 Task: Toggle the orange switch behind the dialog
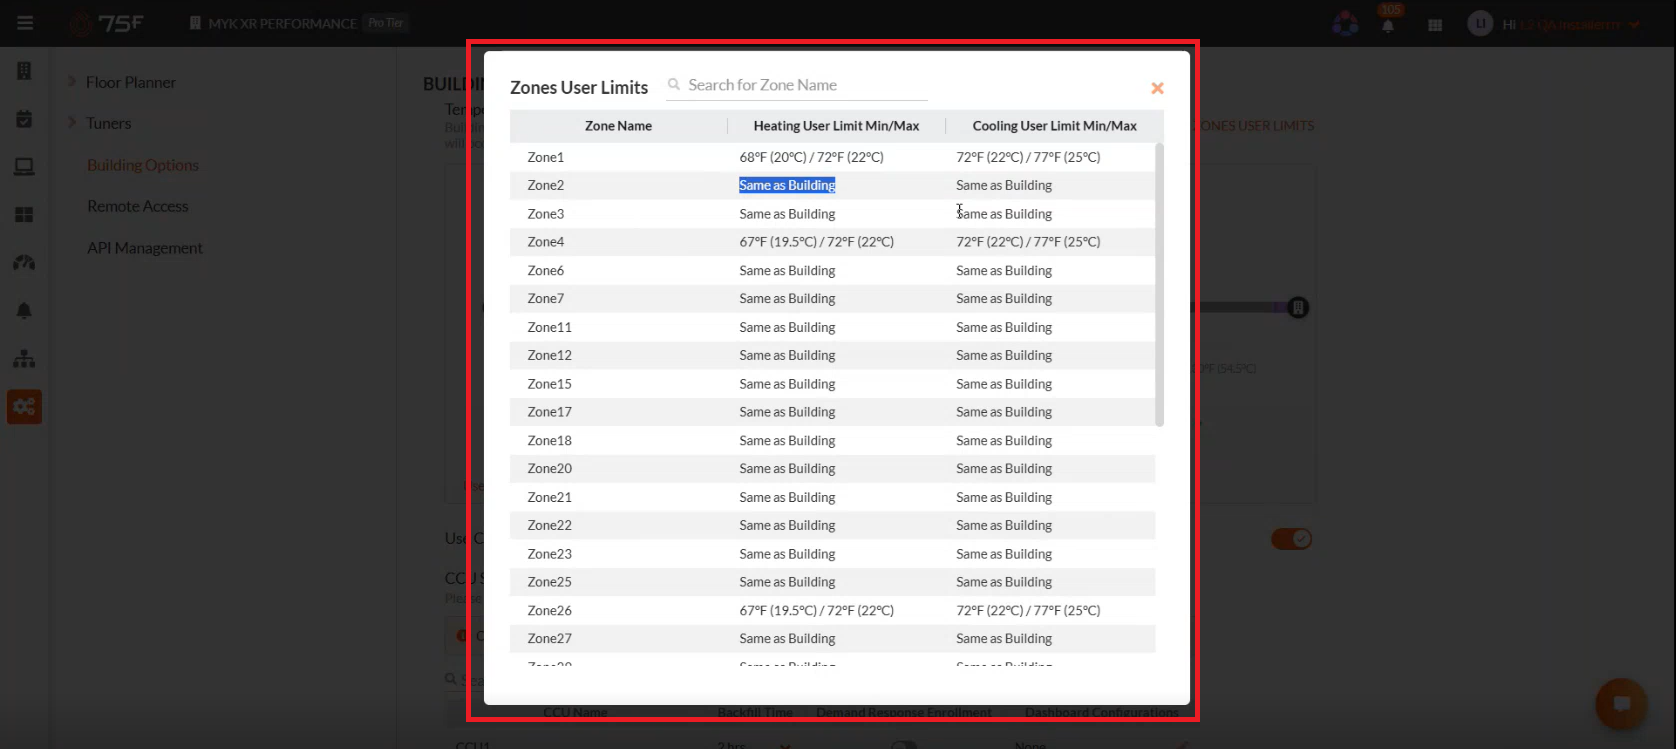point(1291,539)
